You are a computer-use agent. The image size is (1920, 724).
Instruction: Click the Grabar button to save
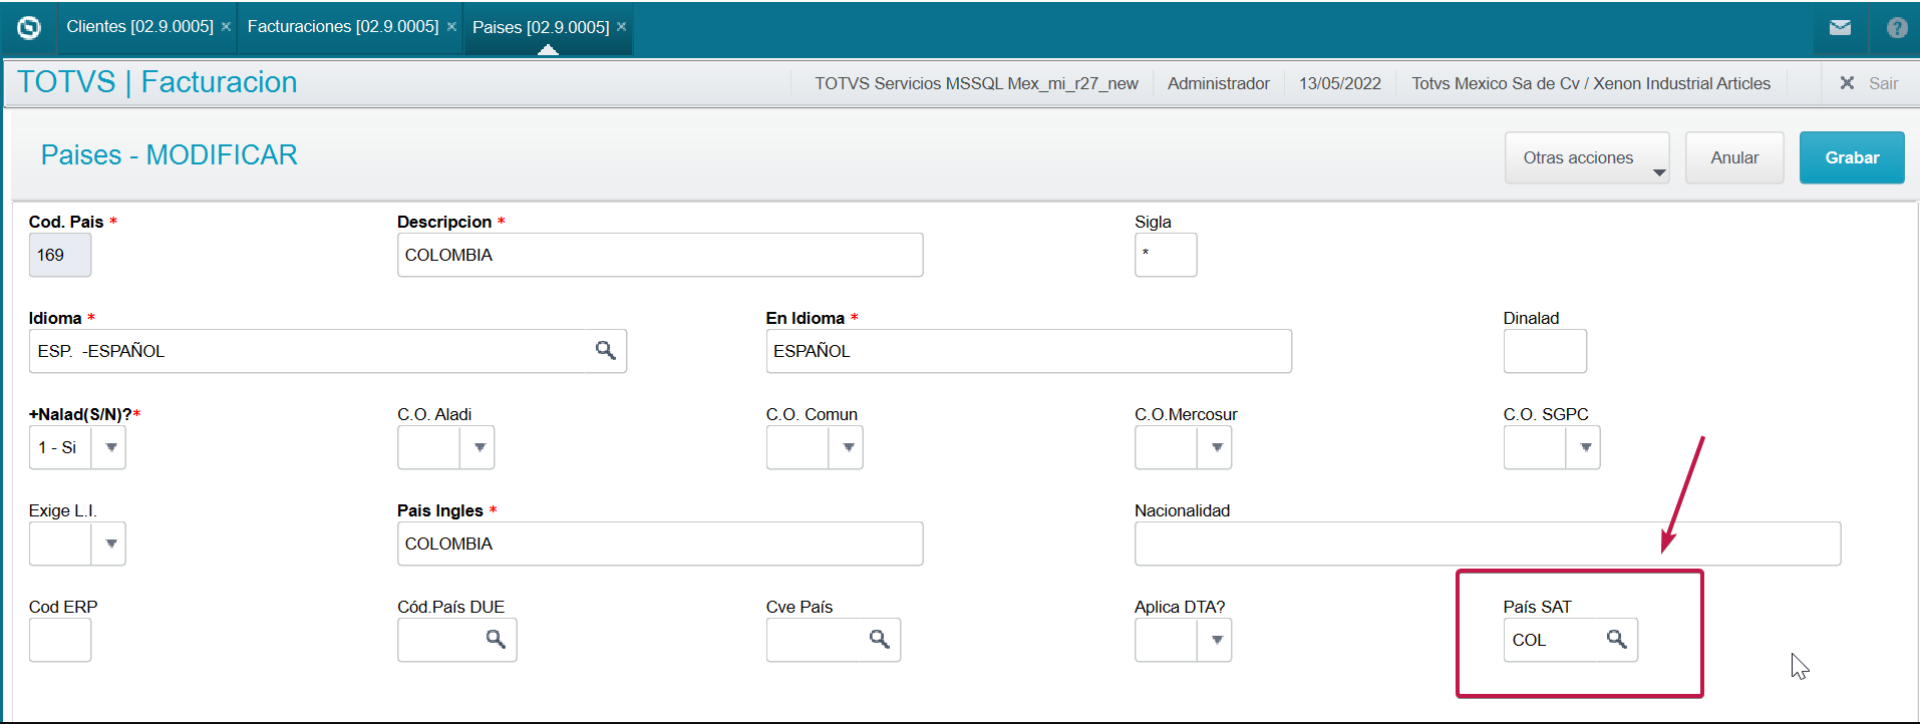[1852, 158]
